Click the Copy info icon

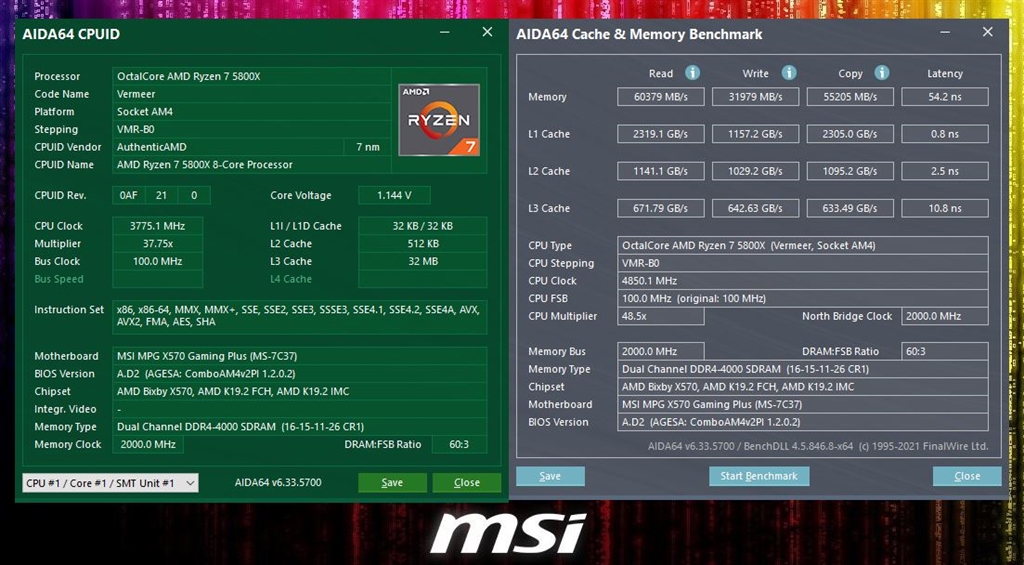pyautogui.click(x=882, y=73)
